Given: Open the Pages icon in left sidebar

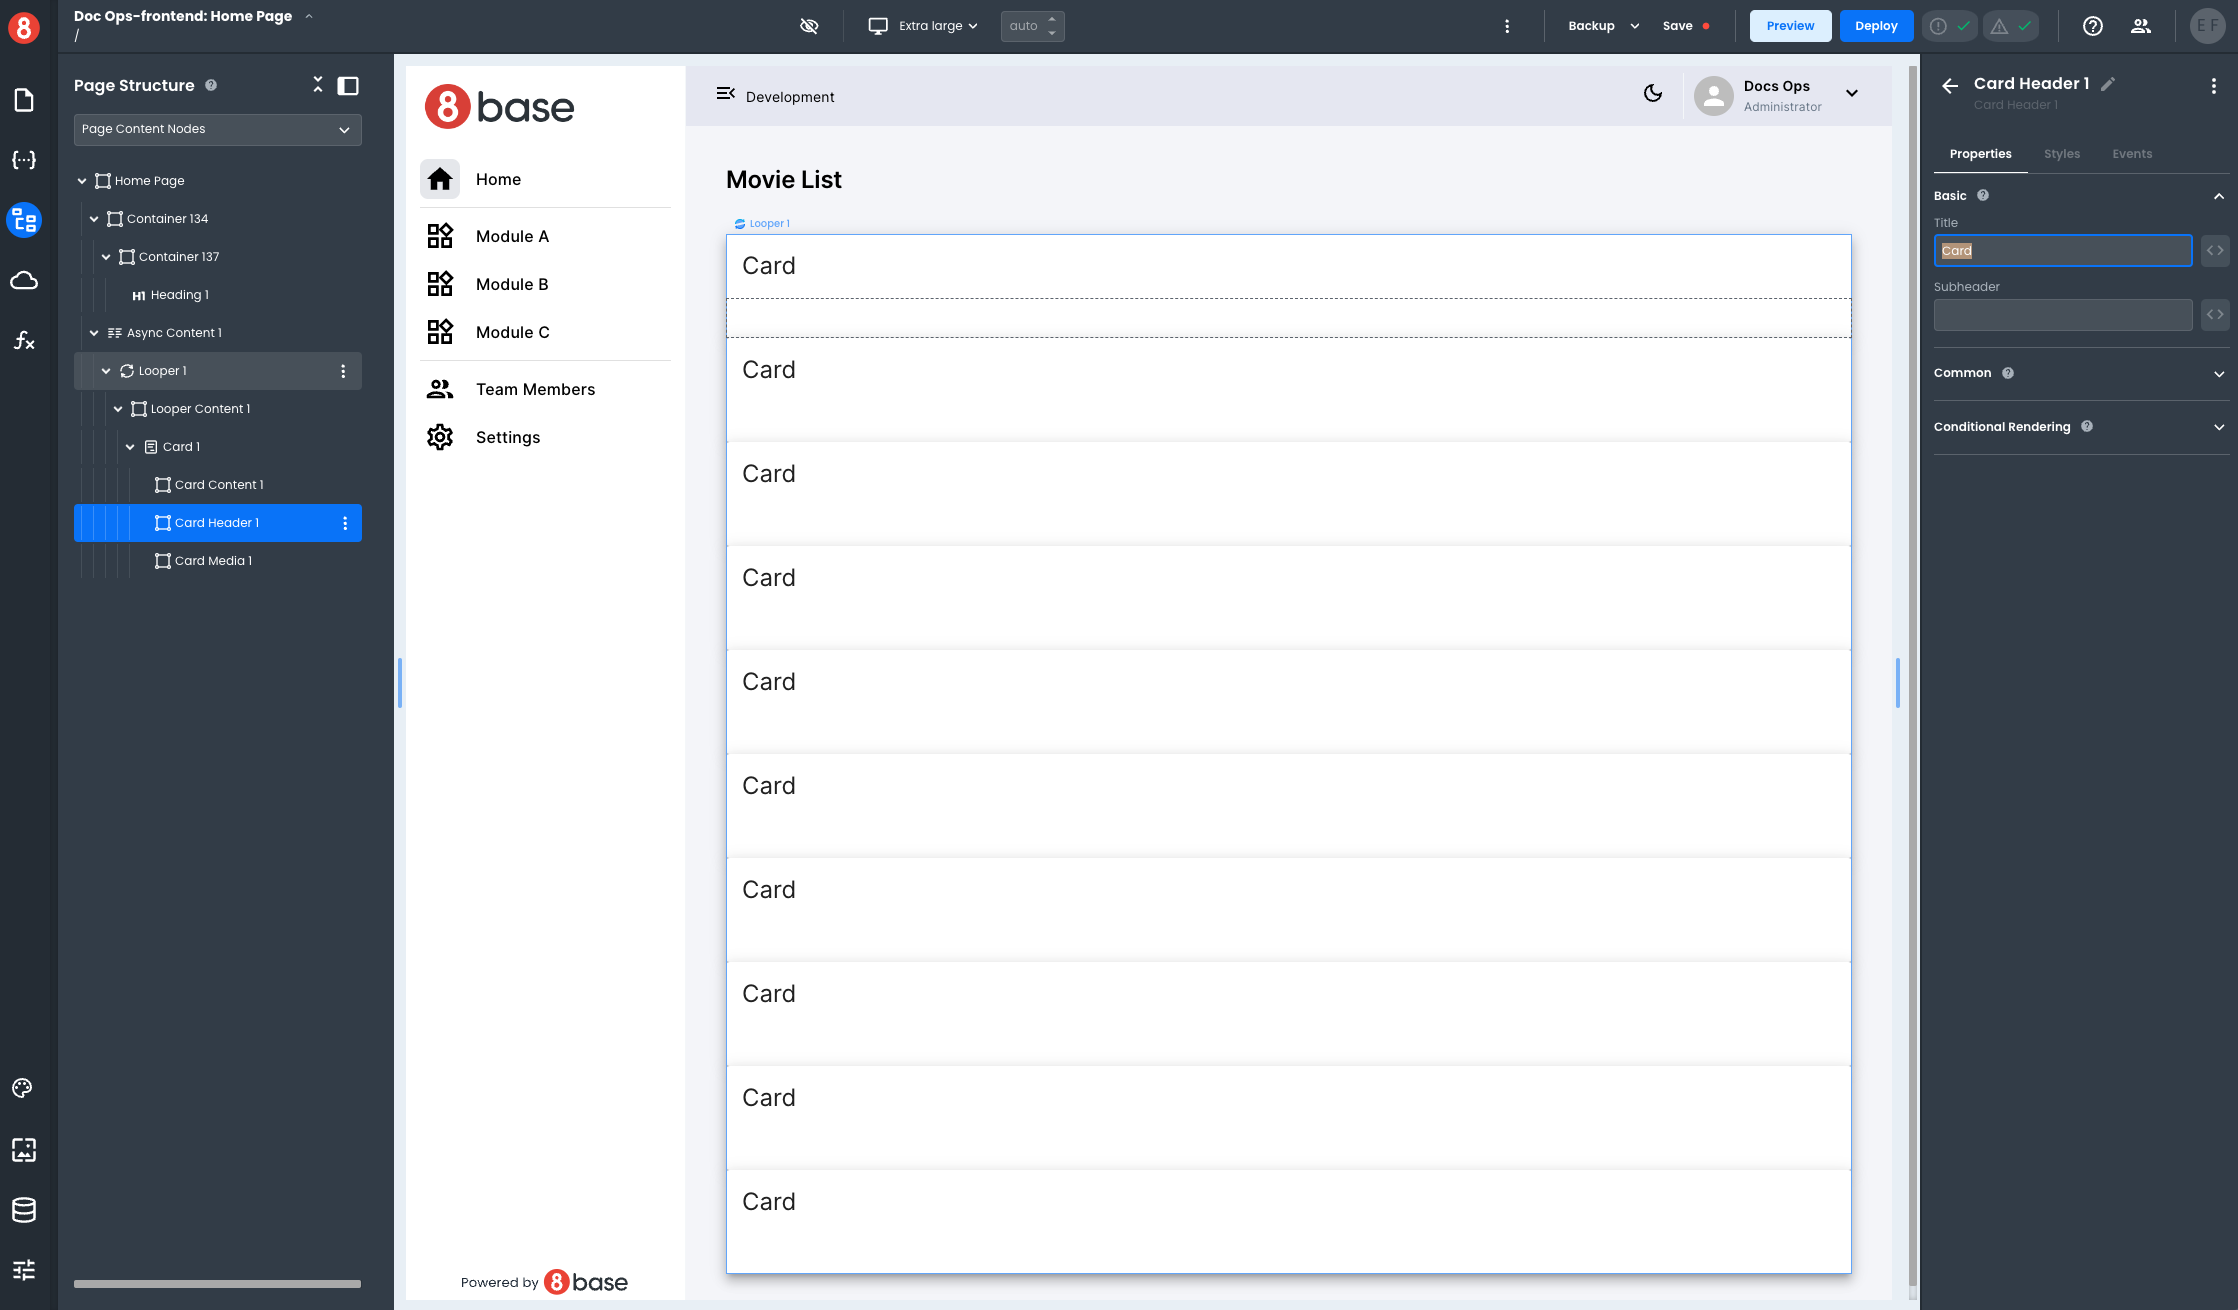Looking at the screenshot, I should (x=24, y=100).
